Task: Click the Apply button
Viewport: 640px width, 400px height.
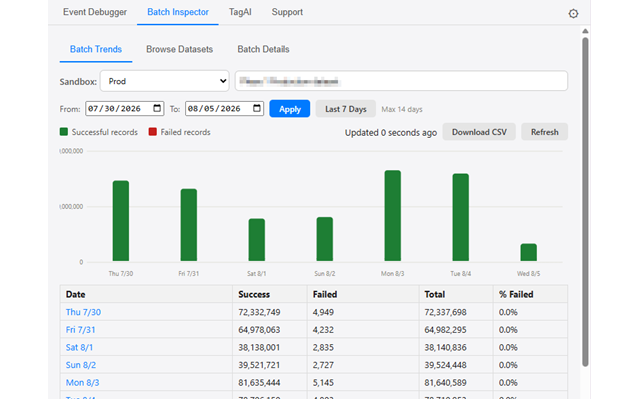Action: [290, 109]
